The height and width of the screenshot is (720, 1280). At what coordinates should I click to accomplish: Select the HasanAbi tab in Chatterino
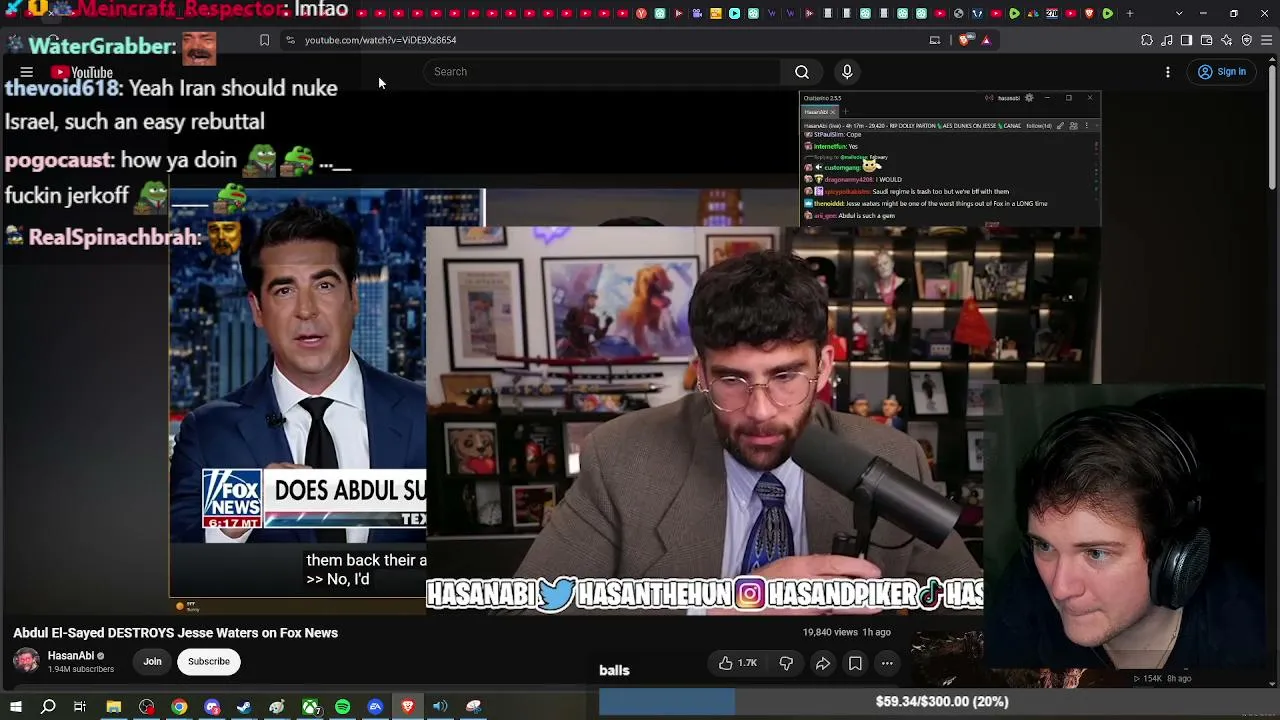(x=821, y=112)
